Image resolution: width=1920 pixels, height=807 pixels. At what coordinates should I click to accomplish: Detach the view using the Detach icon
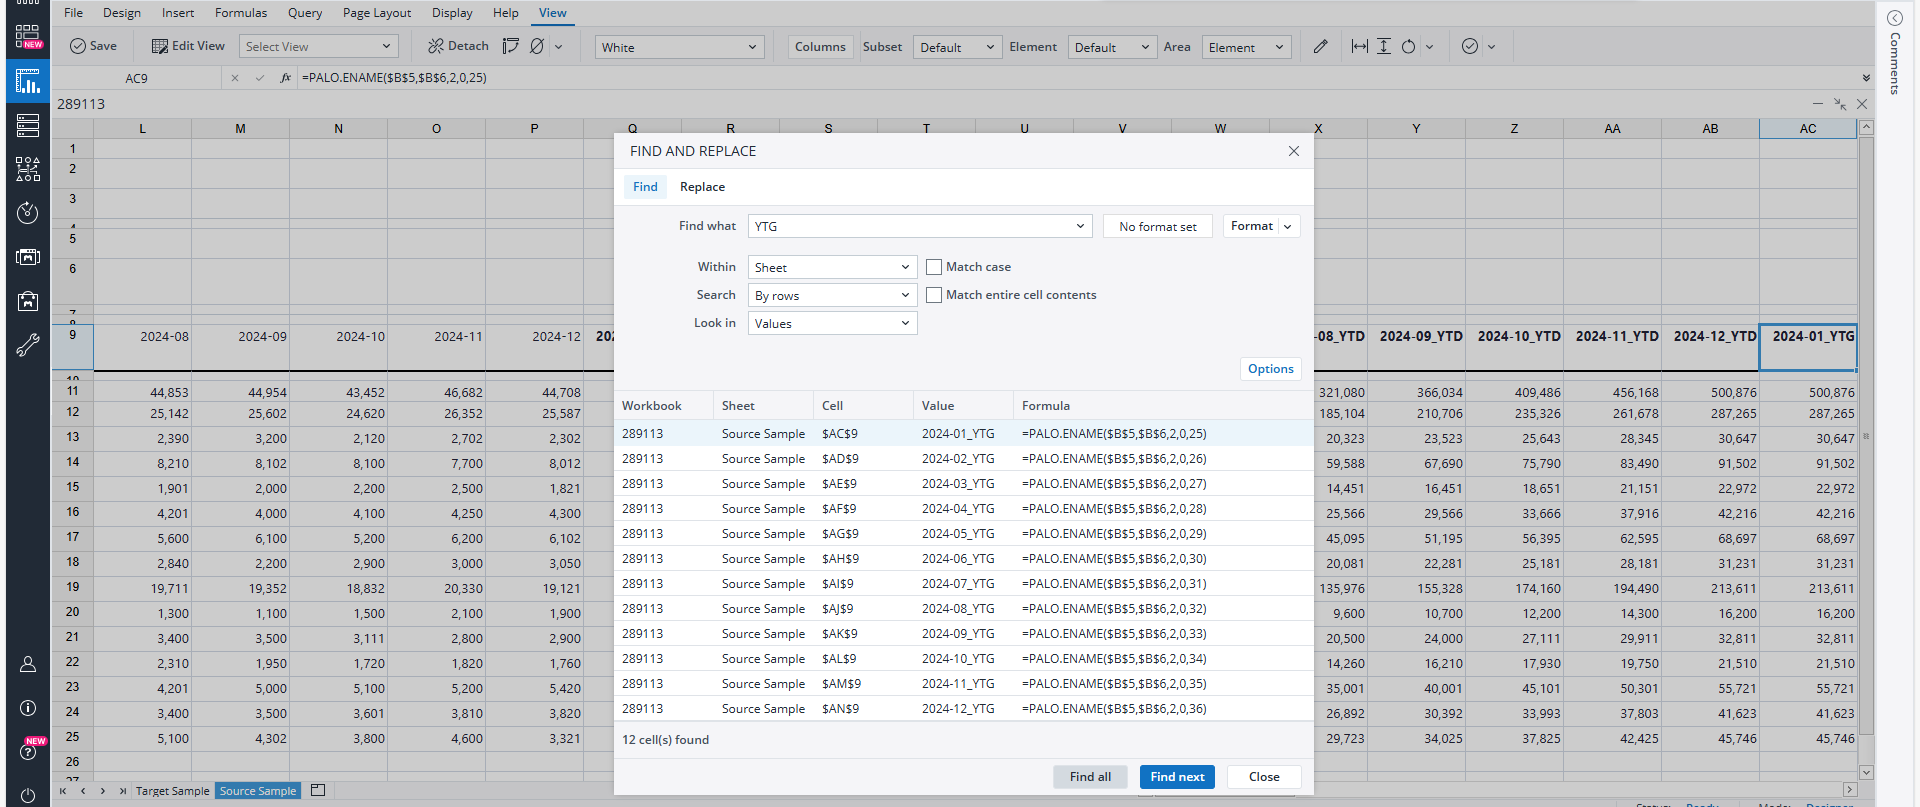[x=436, y=47]
